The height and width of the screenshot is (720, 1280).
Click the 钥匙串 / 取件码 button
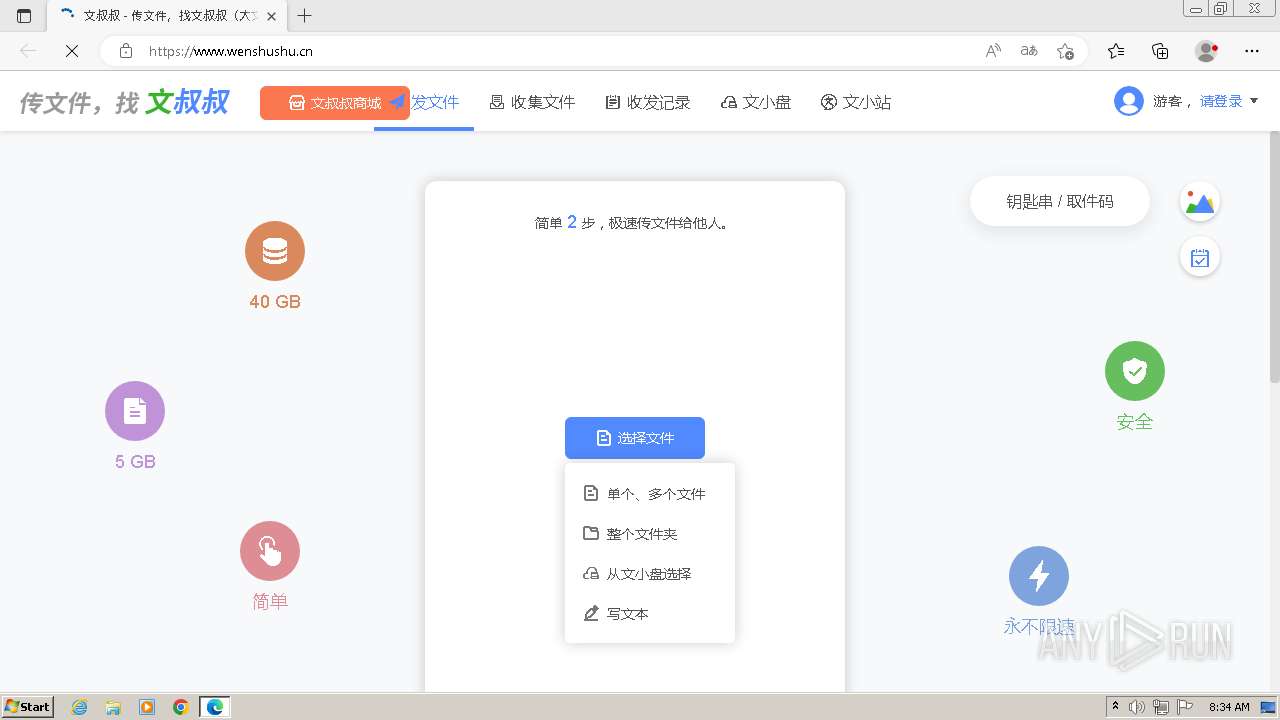tap(1060, 201)
